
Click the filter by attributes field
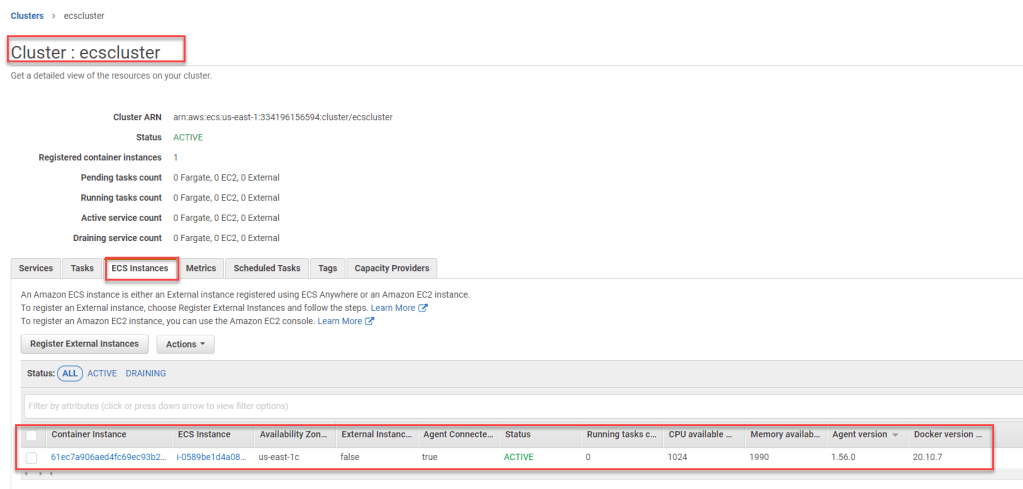click(x=520, y=406)
